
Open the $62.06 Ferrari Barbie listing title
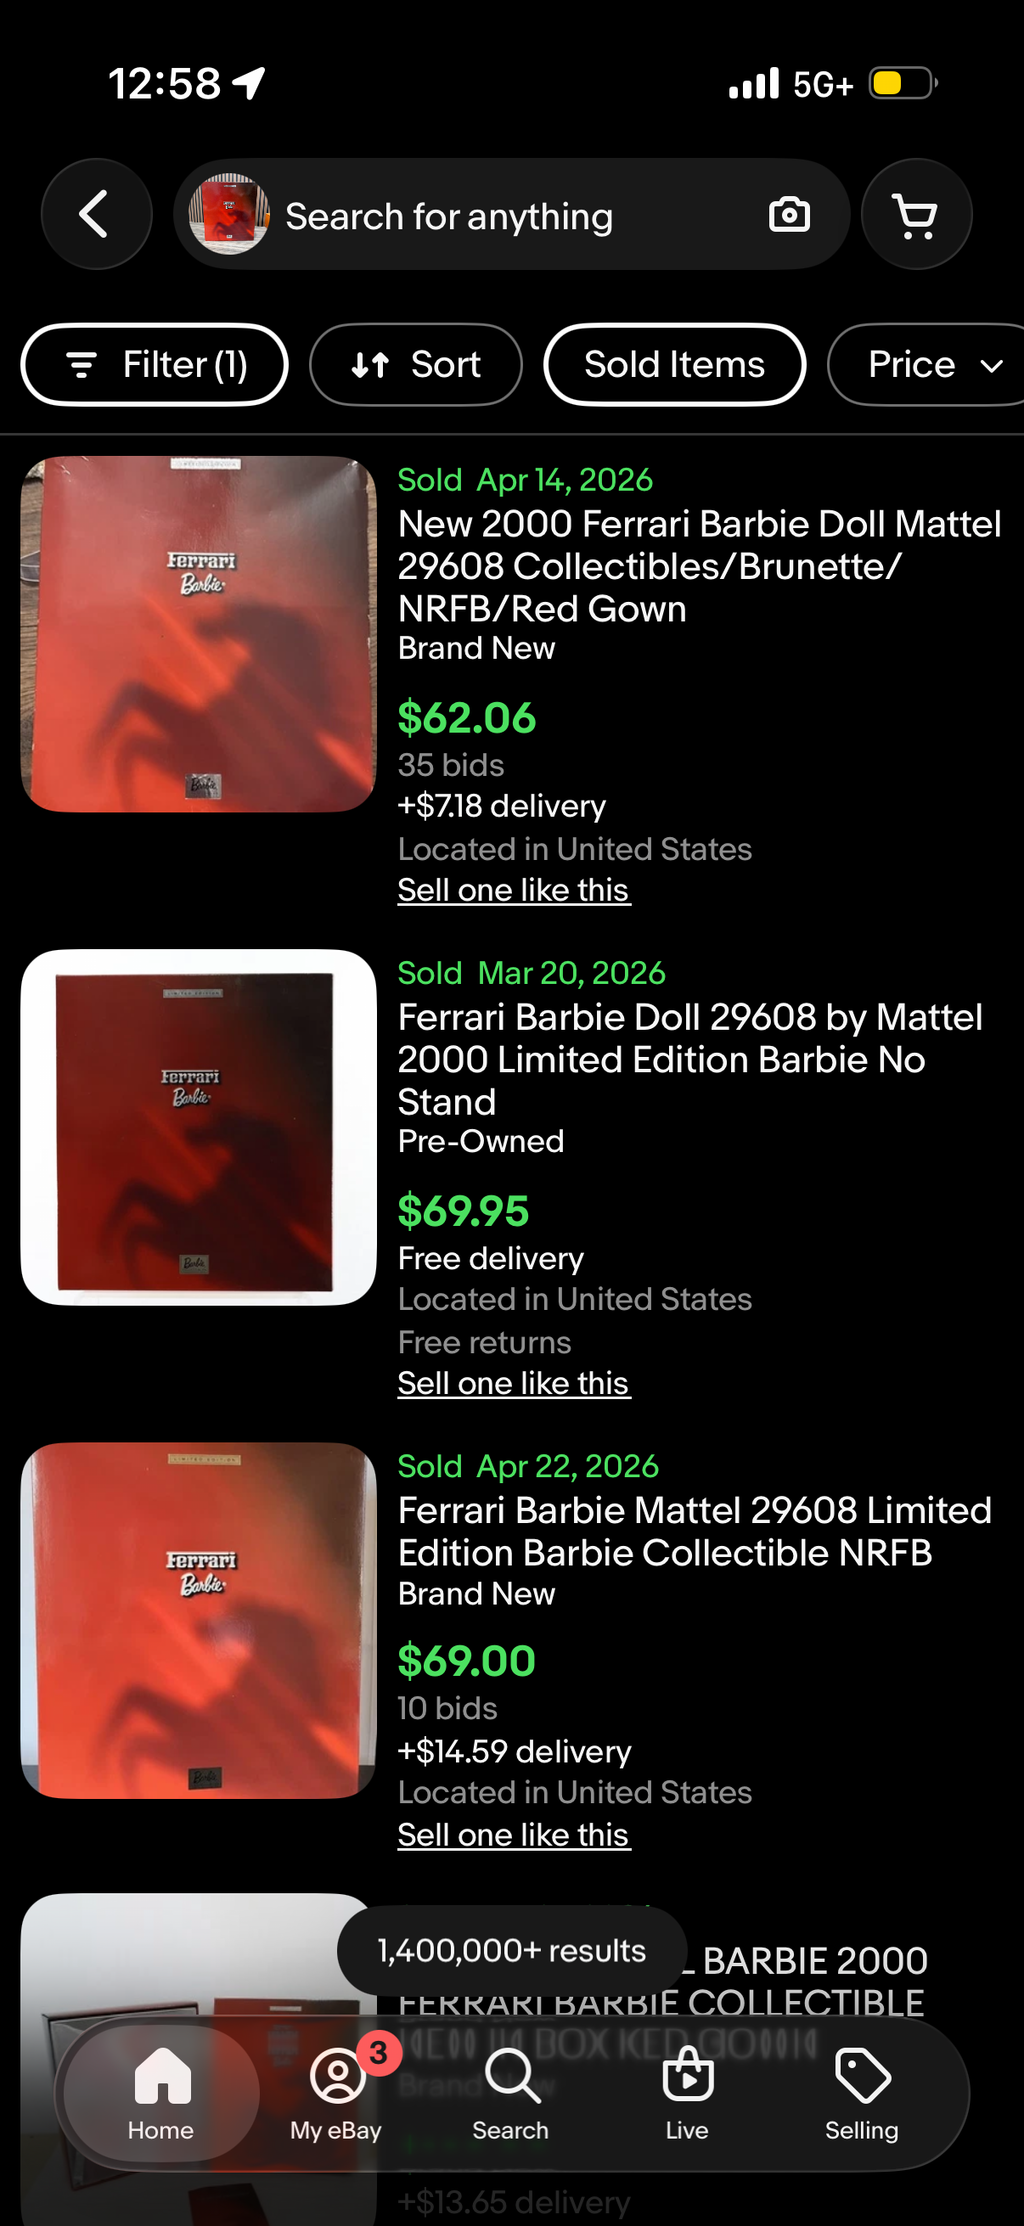pos(699,566)
